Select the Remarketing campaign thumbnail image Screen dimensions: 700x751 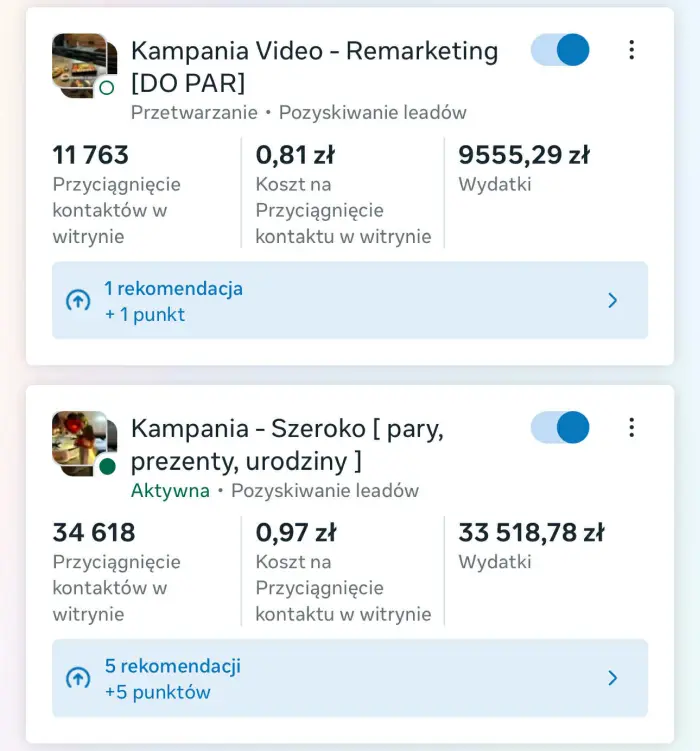click(78, 64)
